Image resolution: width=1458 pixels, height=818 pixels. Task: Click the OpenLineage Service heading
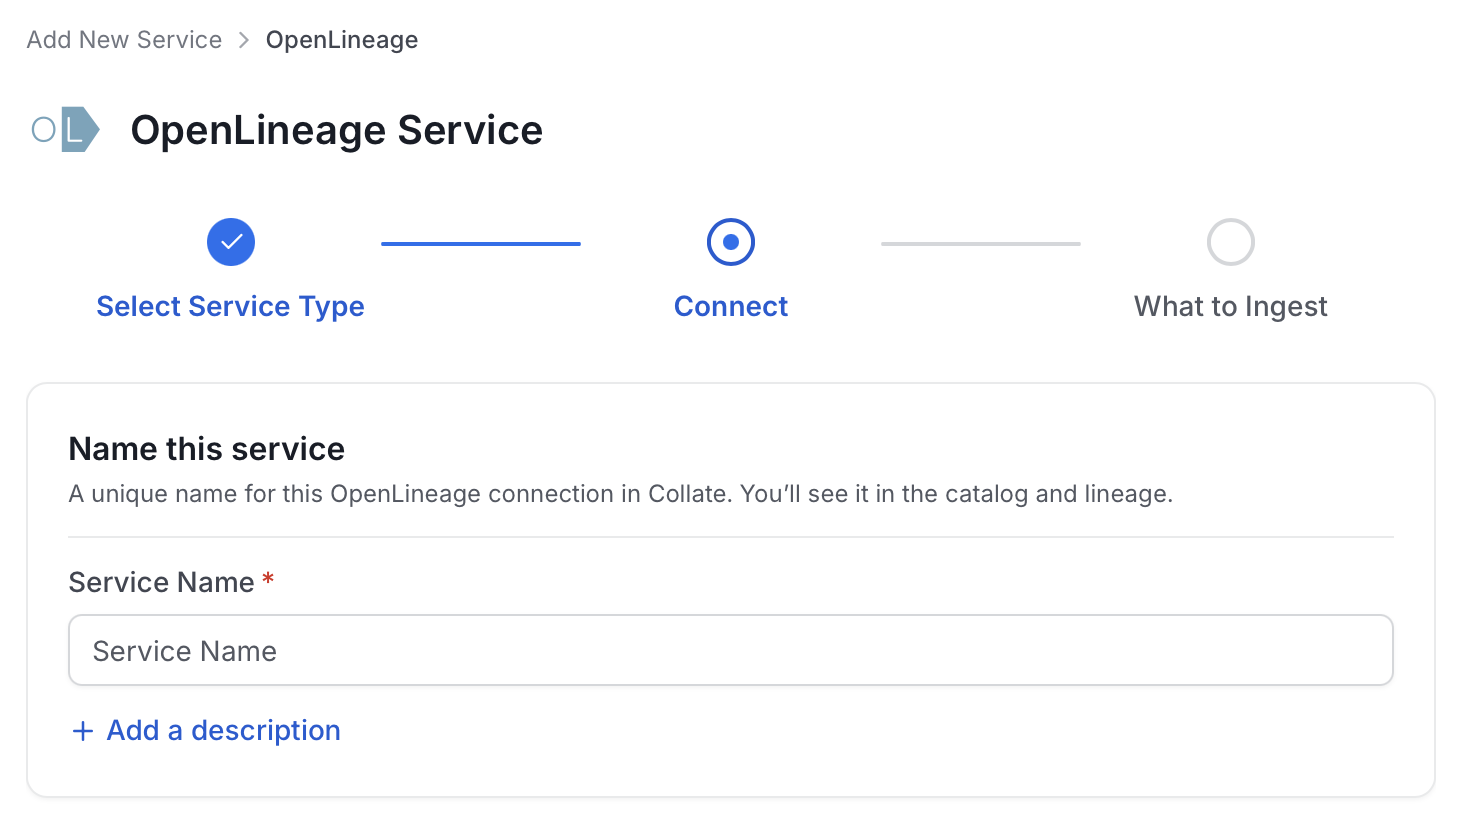coord(337,130)
